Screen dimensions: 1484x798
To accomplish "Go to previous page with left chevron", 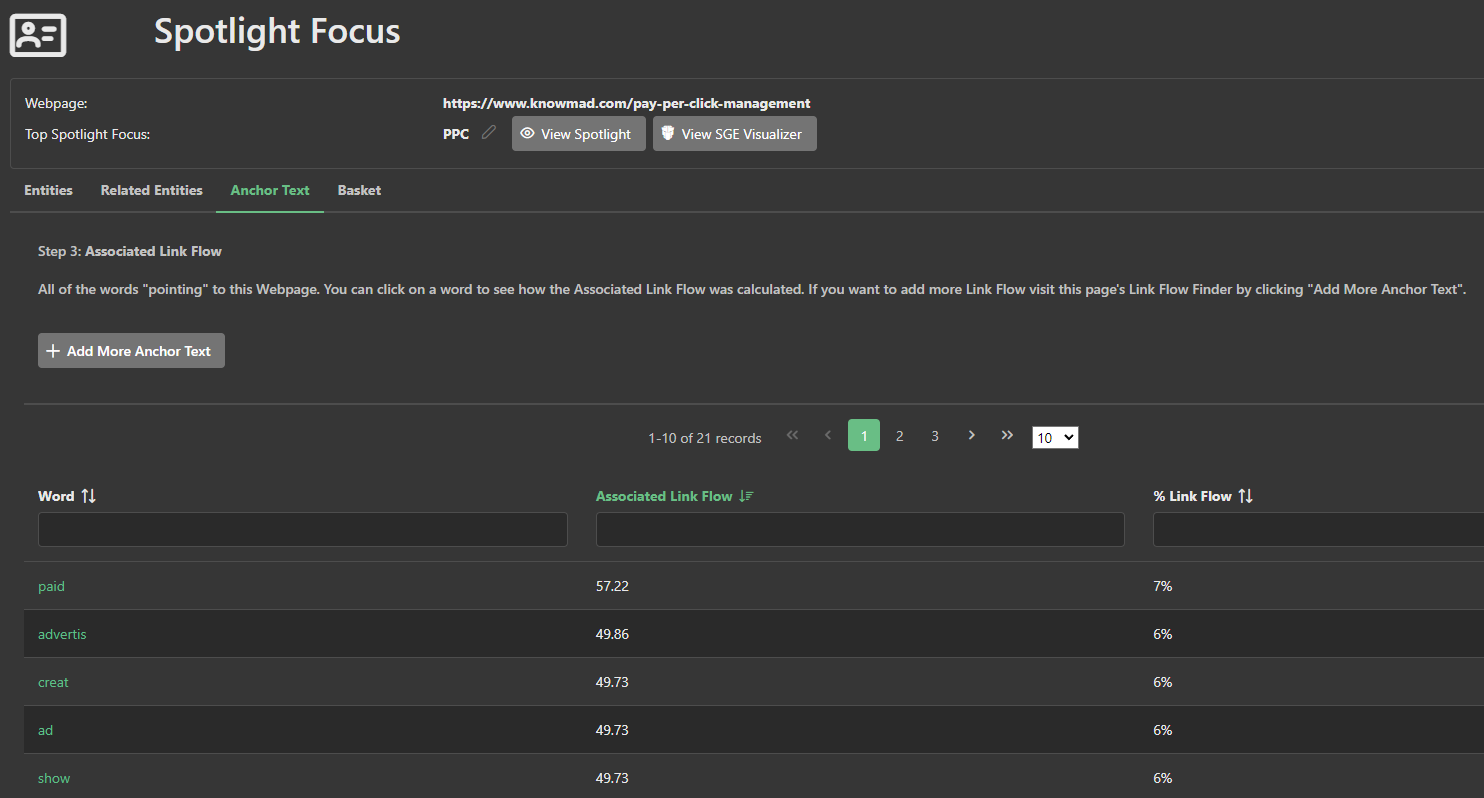I will [828, 436].
